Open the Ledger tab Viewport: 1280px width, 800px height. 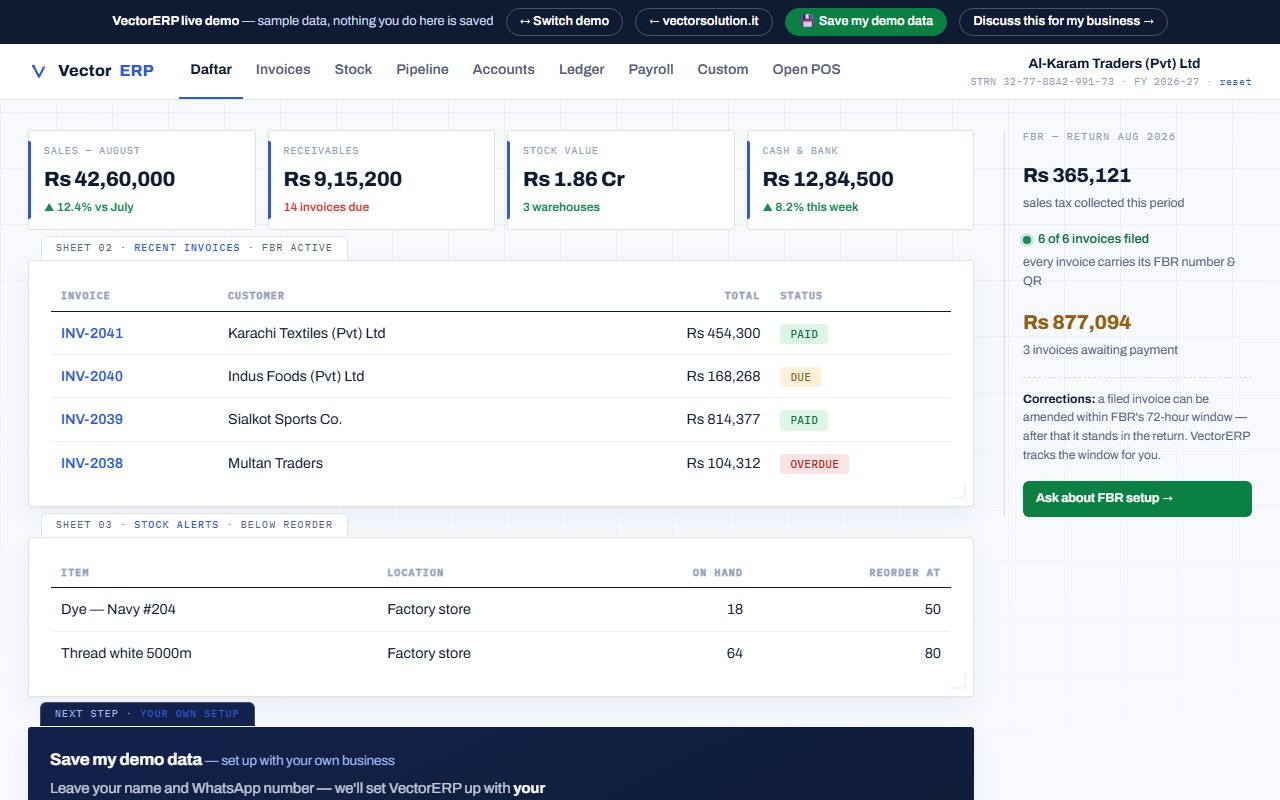coord(582,69)
